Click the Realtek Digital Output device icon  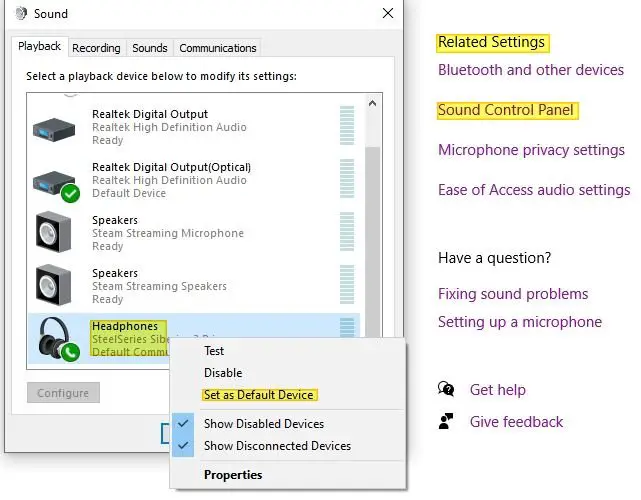tap(53, 127)
